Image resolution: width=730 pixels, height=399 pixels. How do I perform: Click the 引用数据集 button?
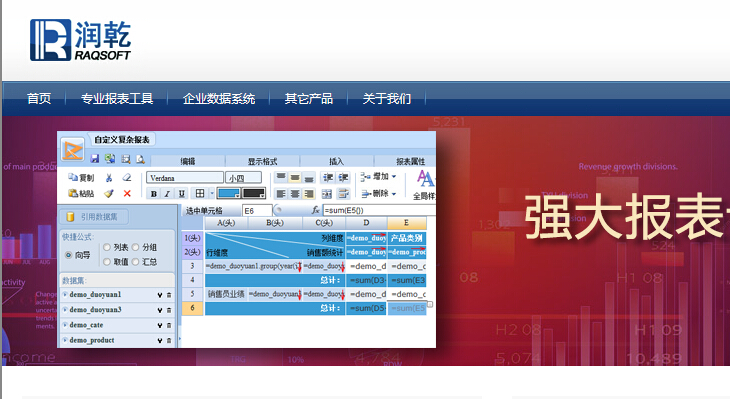(94, 216)
